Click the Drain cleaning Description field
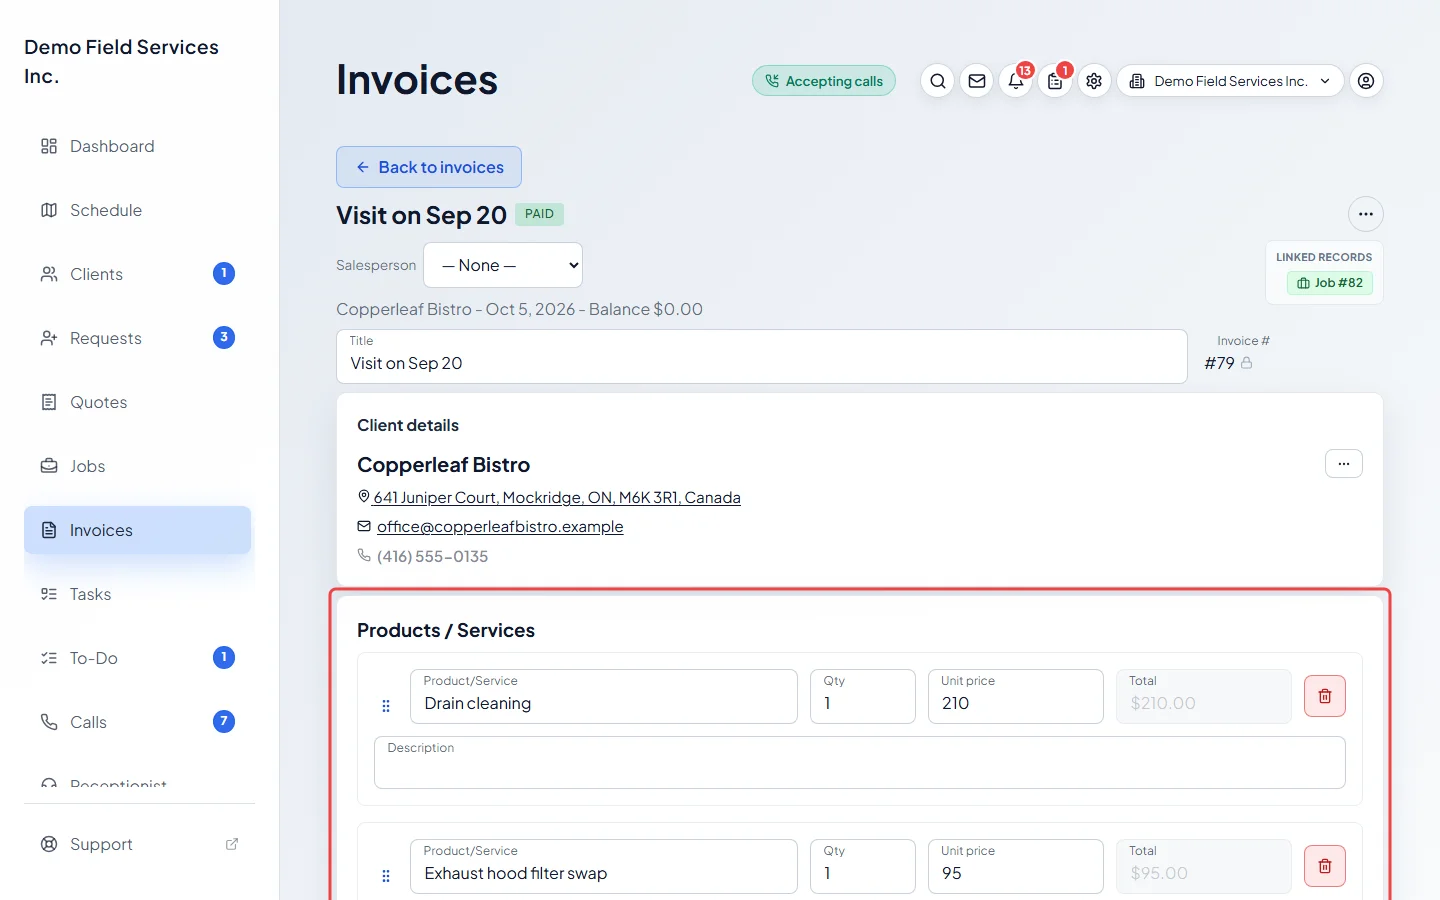The width and height of the screenshot is (1440, 900). click(x=860, y=763)
